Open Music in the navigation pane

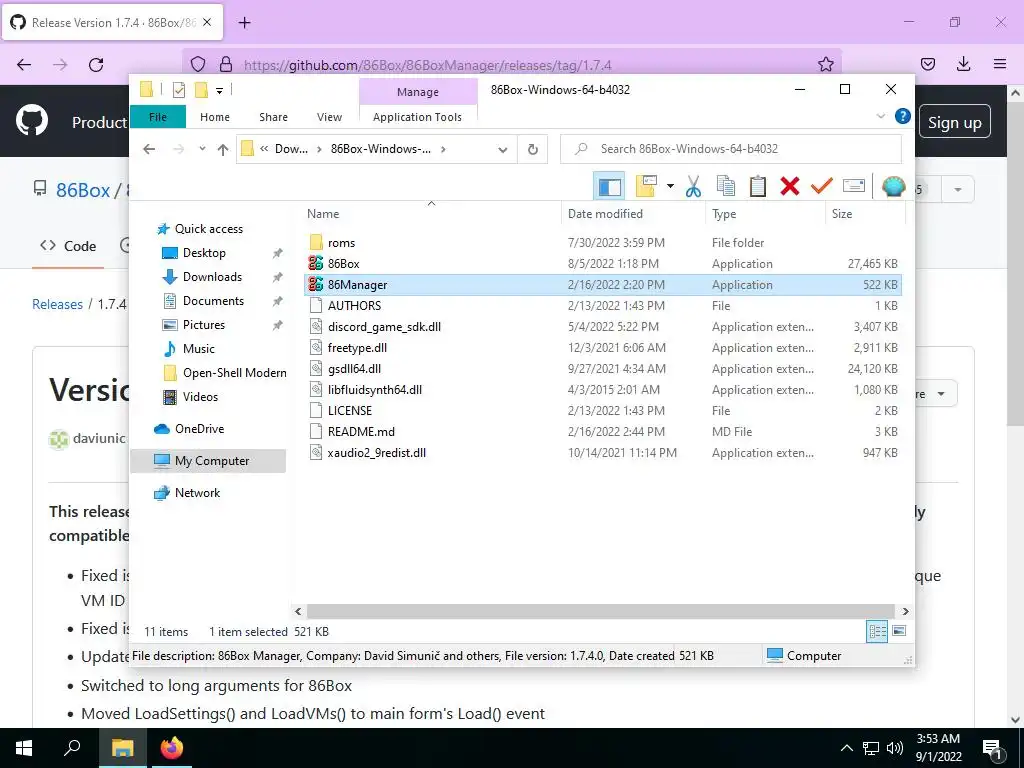[199, 349]
